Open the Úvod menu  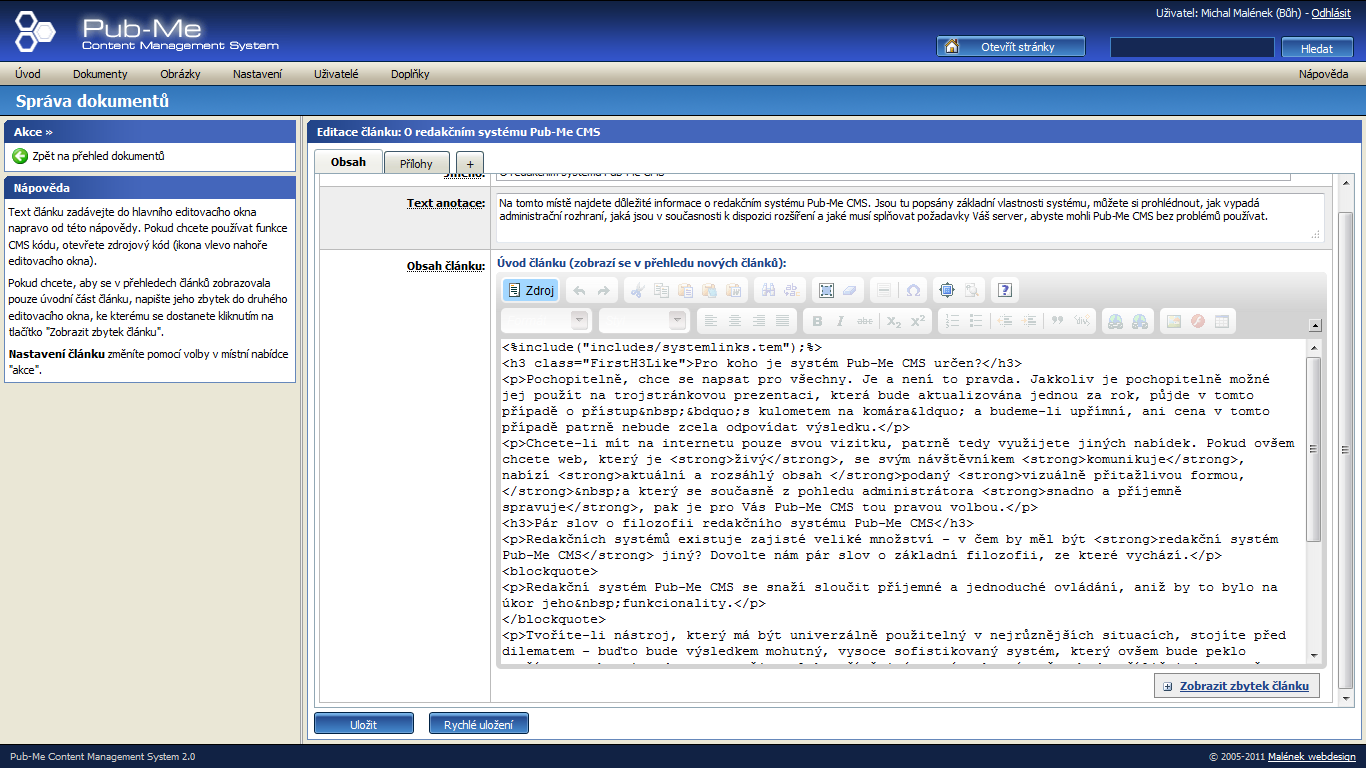[x=28, y=74]
